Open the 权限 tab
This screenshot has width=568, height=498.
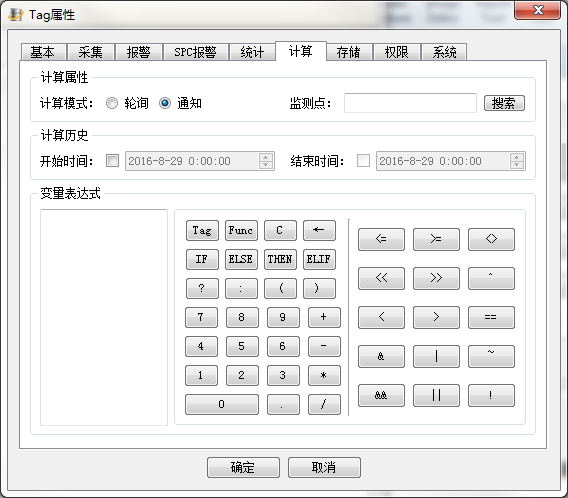397,52
